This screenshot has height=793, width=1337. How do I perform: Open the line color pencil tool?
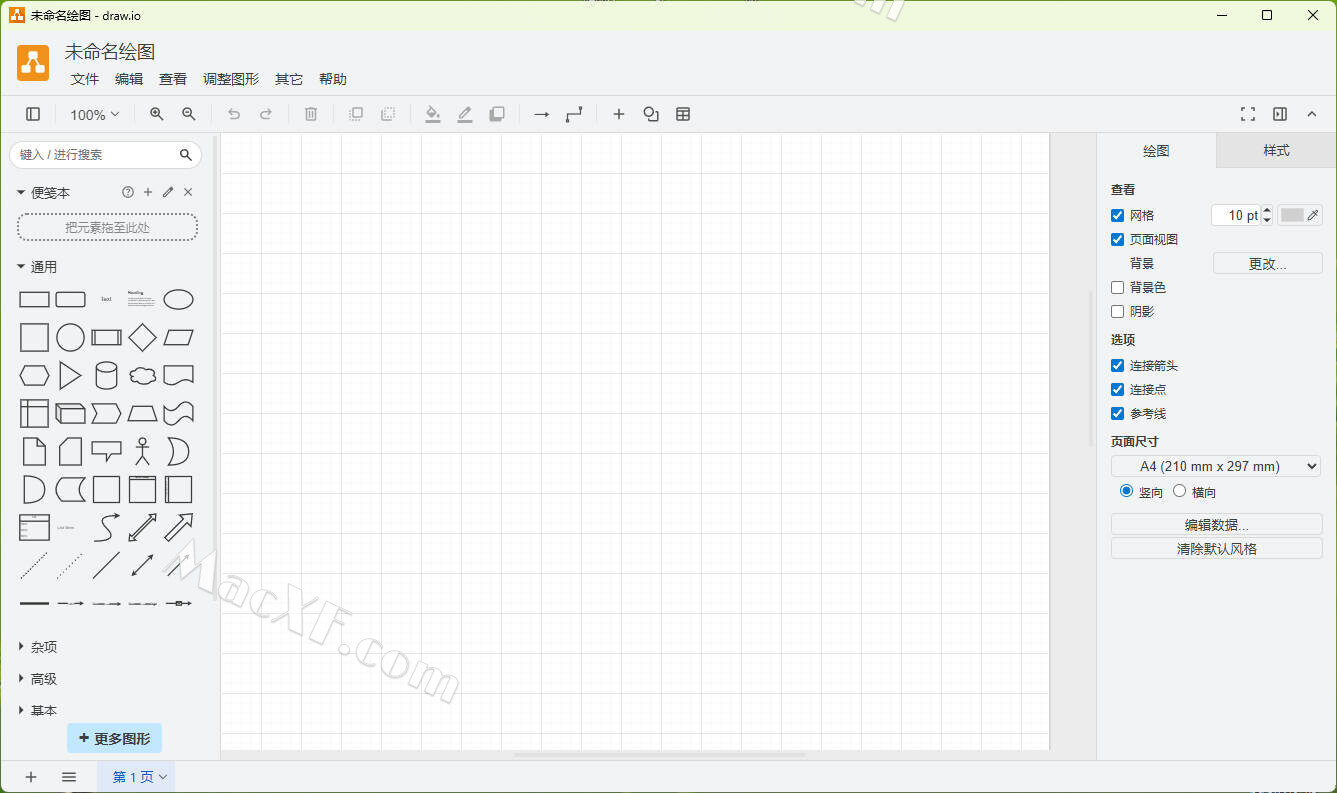point(465,114)
